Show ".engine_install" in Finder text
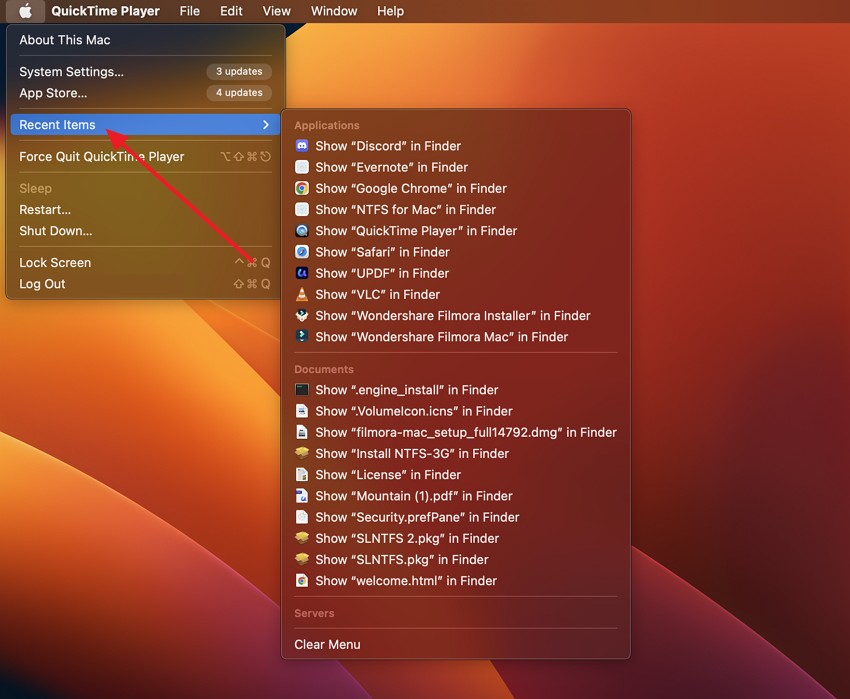The image size is (850, 699). tap(407, 389)
